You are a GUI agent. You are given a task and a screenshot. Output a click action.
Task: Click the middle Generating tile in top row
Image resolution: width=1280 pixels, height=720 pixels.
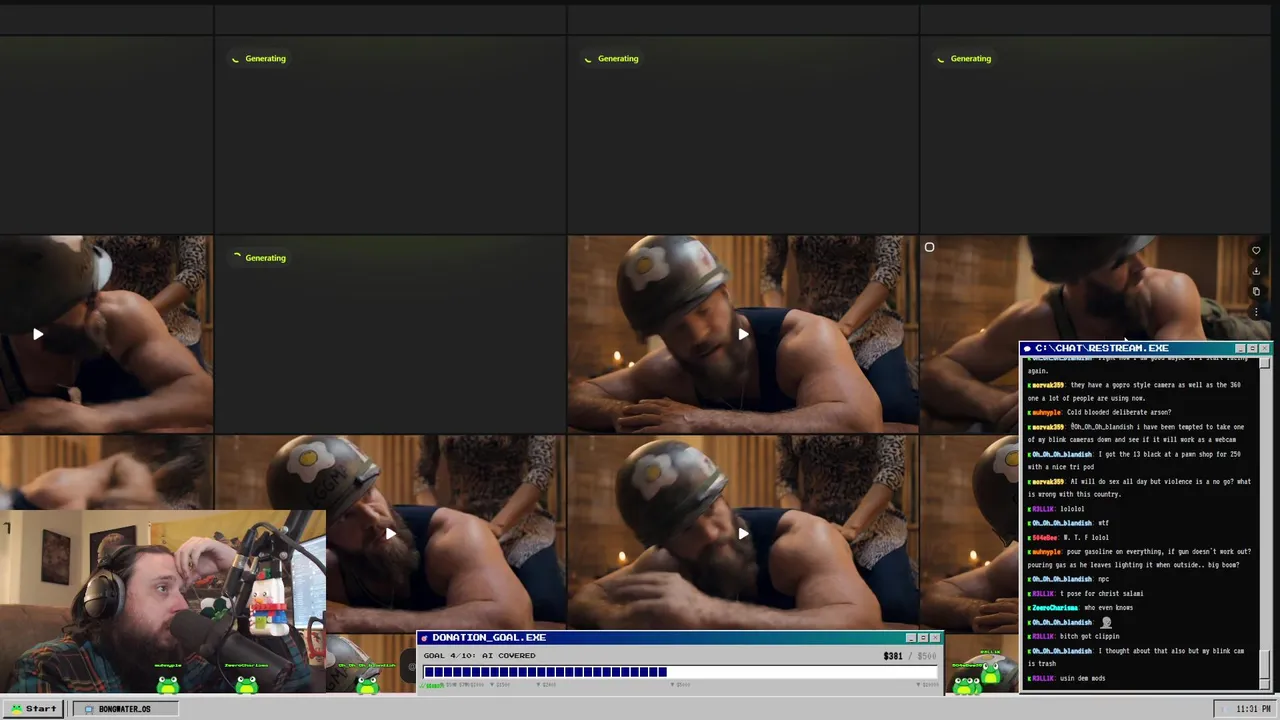[x=742, y=134]
